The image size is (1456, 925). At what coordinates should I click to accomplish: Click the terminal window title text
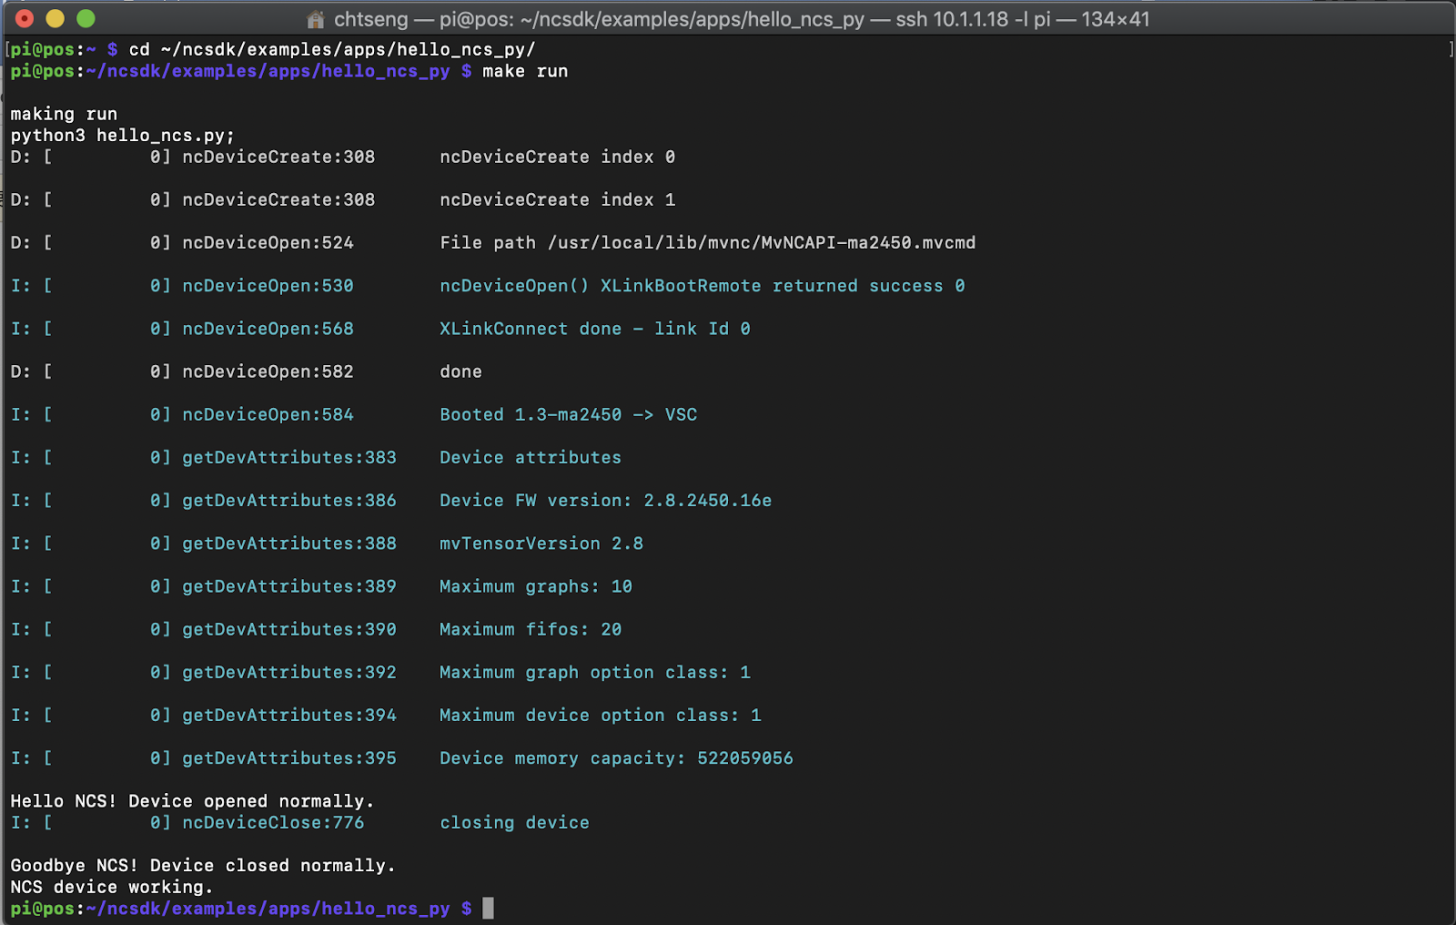(x=741, y=19)
